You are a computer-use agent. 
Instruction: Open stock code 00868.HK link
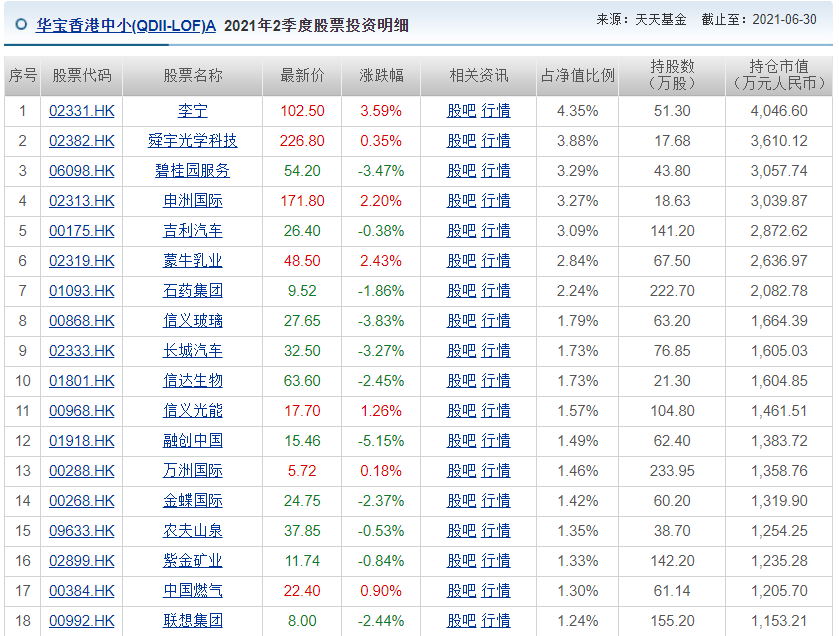point(82,320)
